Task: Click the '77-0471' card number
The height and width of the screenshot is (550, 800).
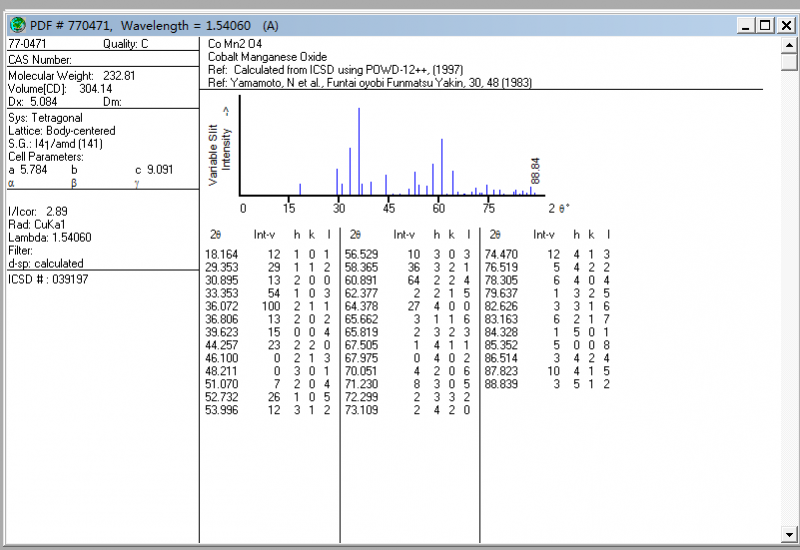Action: pyautogui.click(x=27, y=43)
